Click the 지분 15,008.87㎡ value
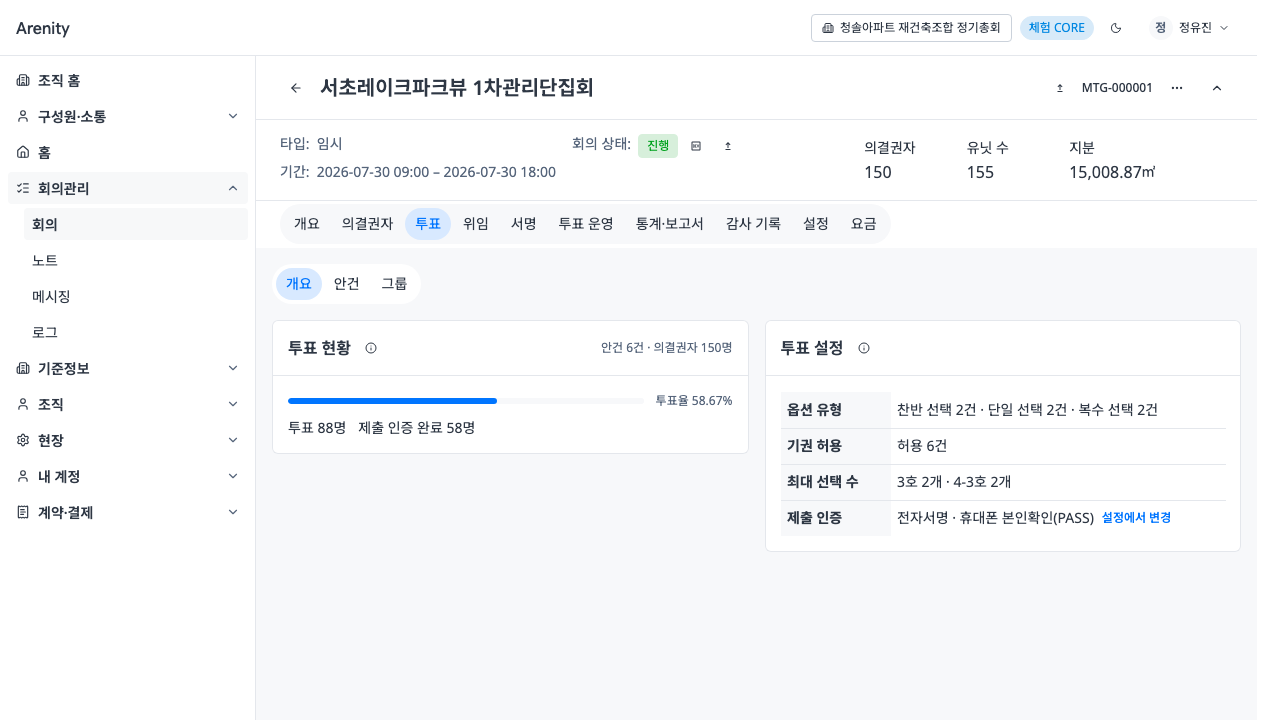This screenshot has width=1268, height=720. pos(1112,172)
